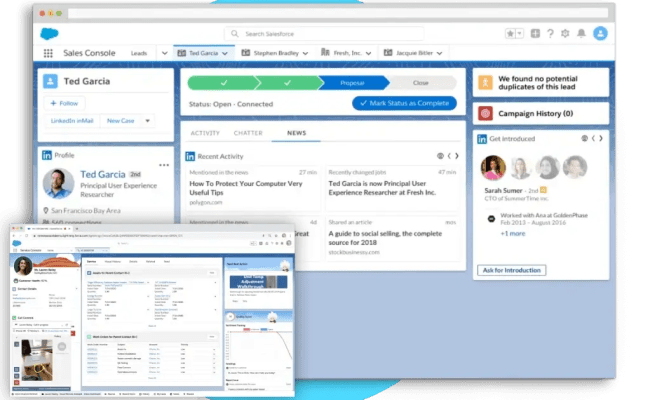This screenshot has height=400, width=650.
Task: Click the Service Console window's customer photo
Action: pos(23,266)
